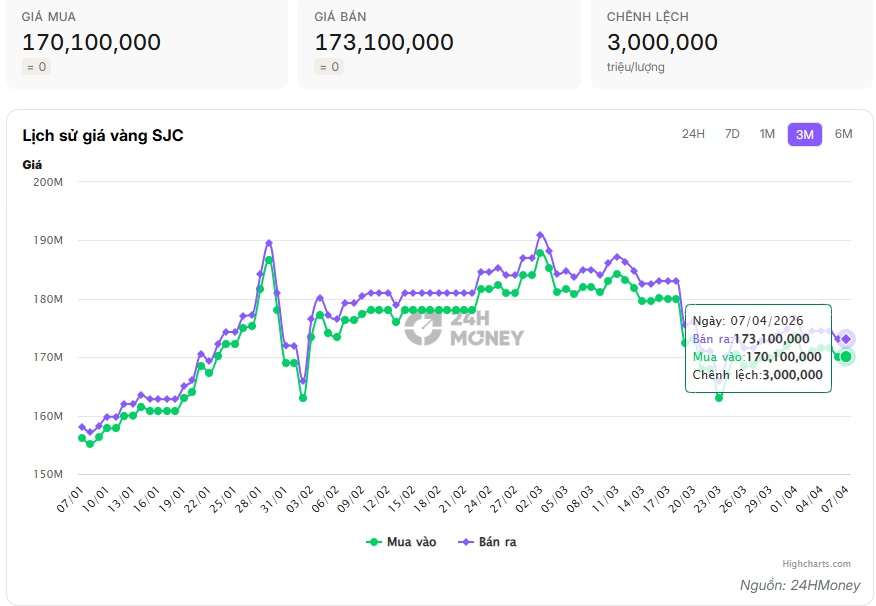This screenshot has width=876, height=606.
Task: Click the active 3M range button
Action: [804, 134]
